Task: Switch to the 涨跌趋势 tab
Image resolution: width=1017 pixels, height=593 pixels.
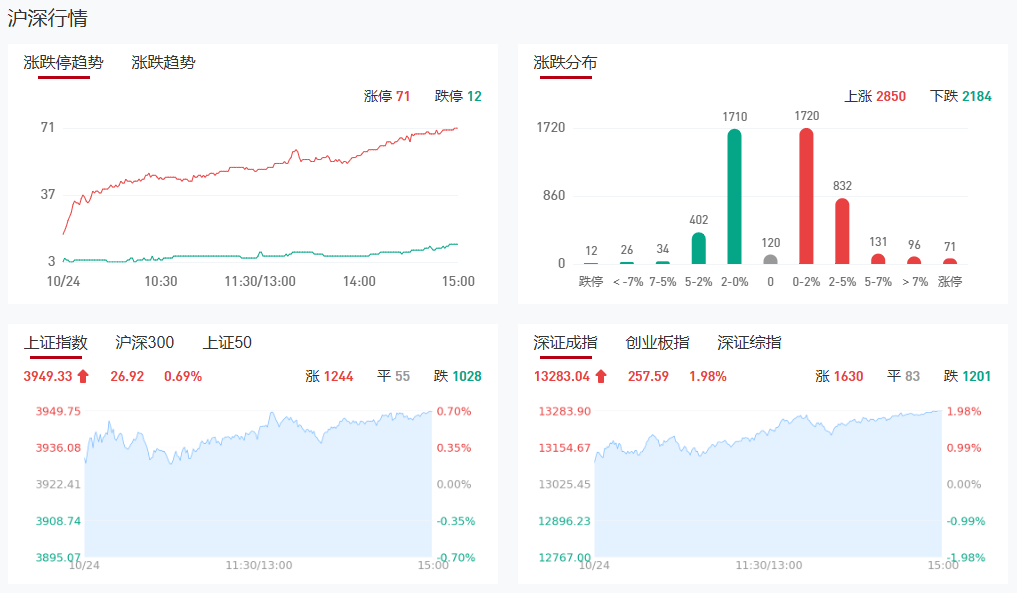Action: tap(163, 63)
